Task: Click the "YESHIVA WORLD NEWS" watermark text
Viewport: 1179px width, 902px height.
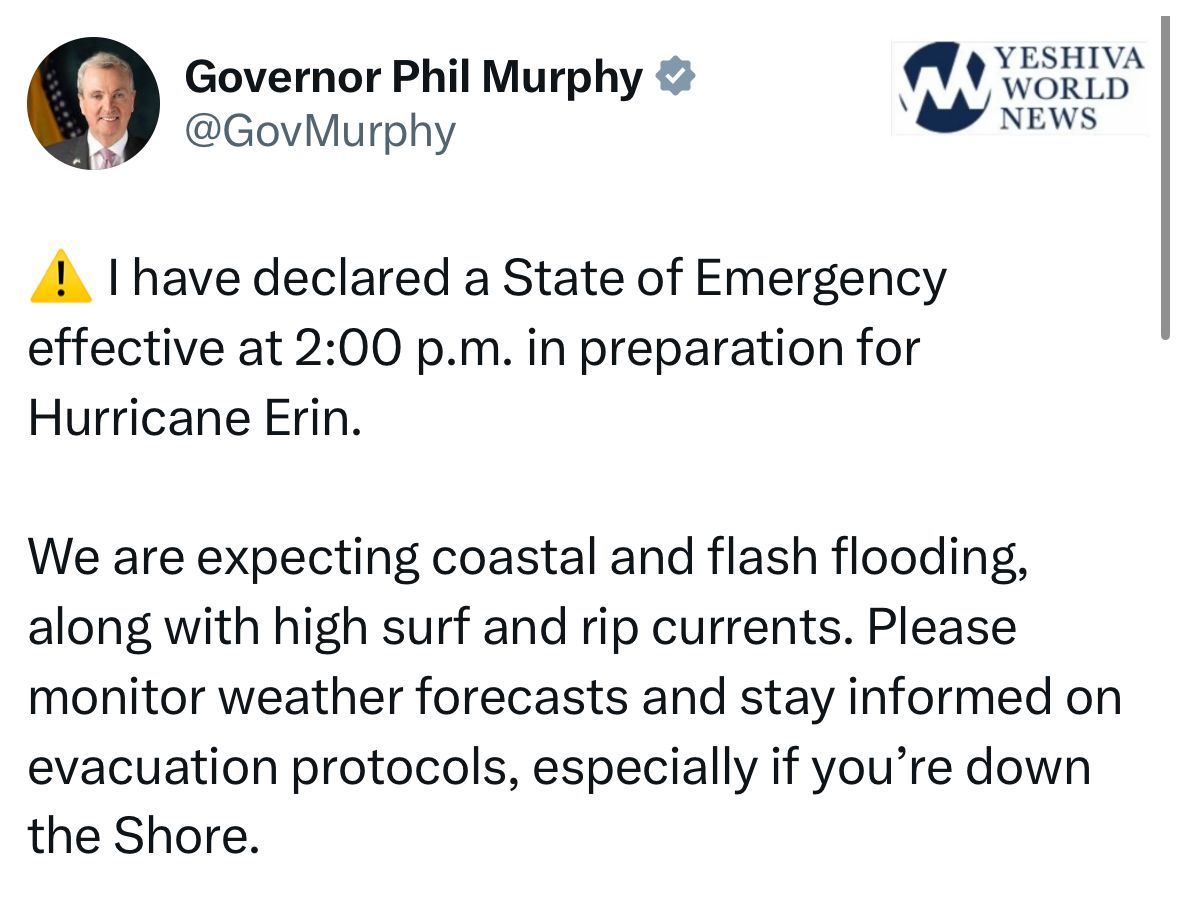Action: 1067,88
